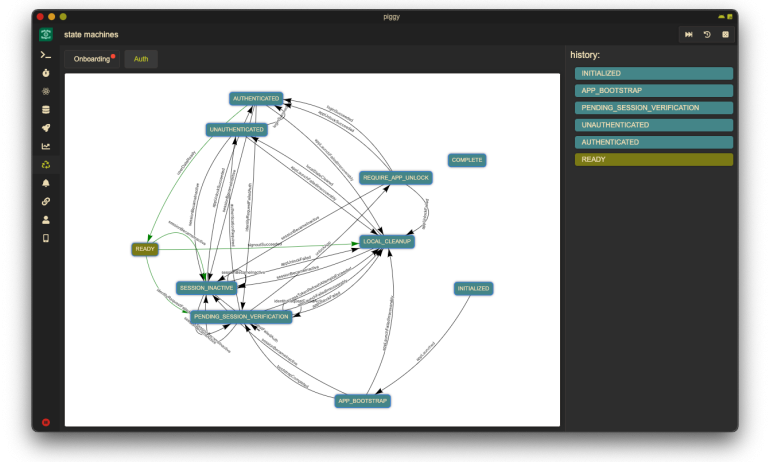Click the LOCAL_CLEANUP node in graph
Image resolution: width=770 pixels, height=462 pixels.
tap(387, 241)
